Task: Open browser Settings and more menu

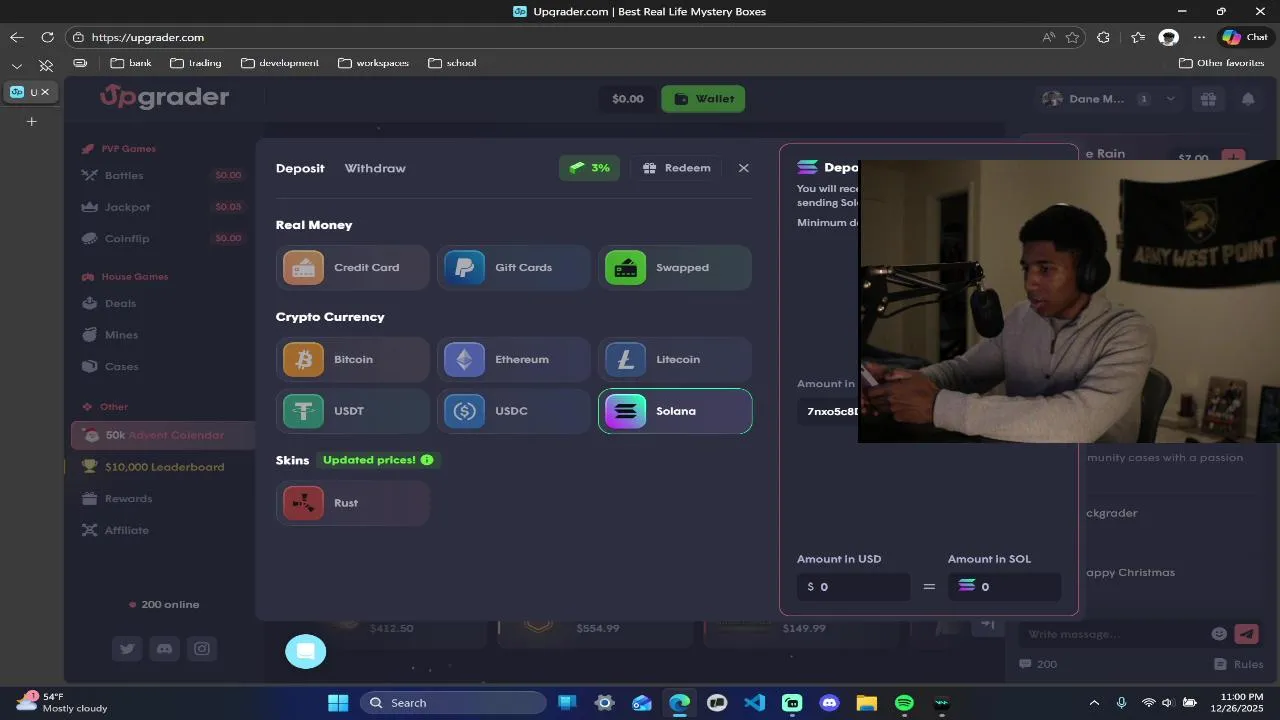Action: point(1200,37)
